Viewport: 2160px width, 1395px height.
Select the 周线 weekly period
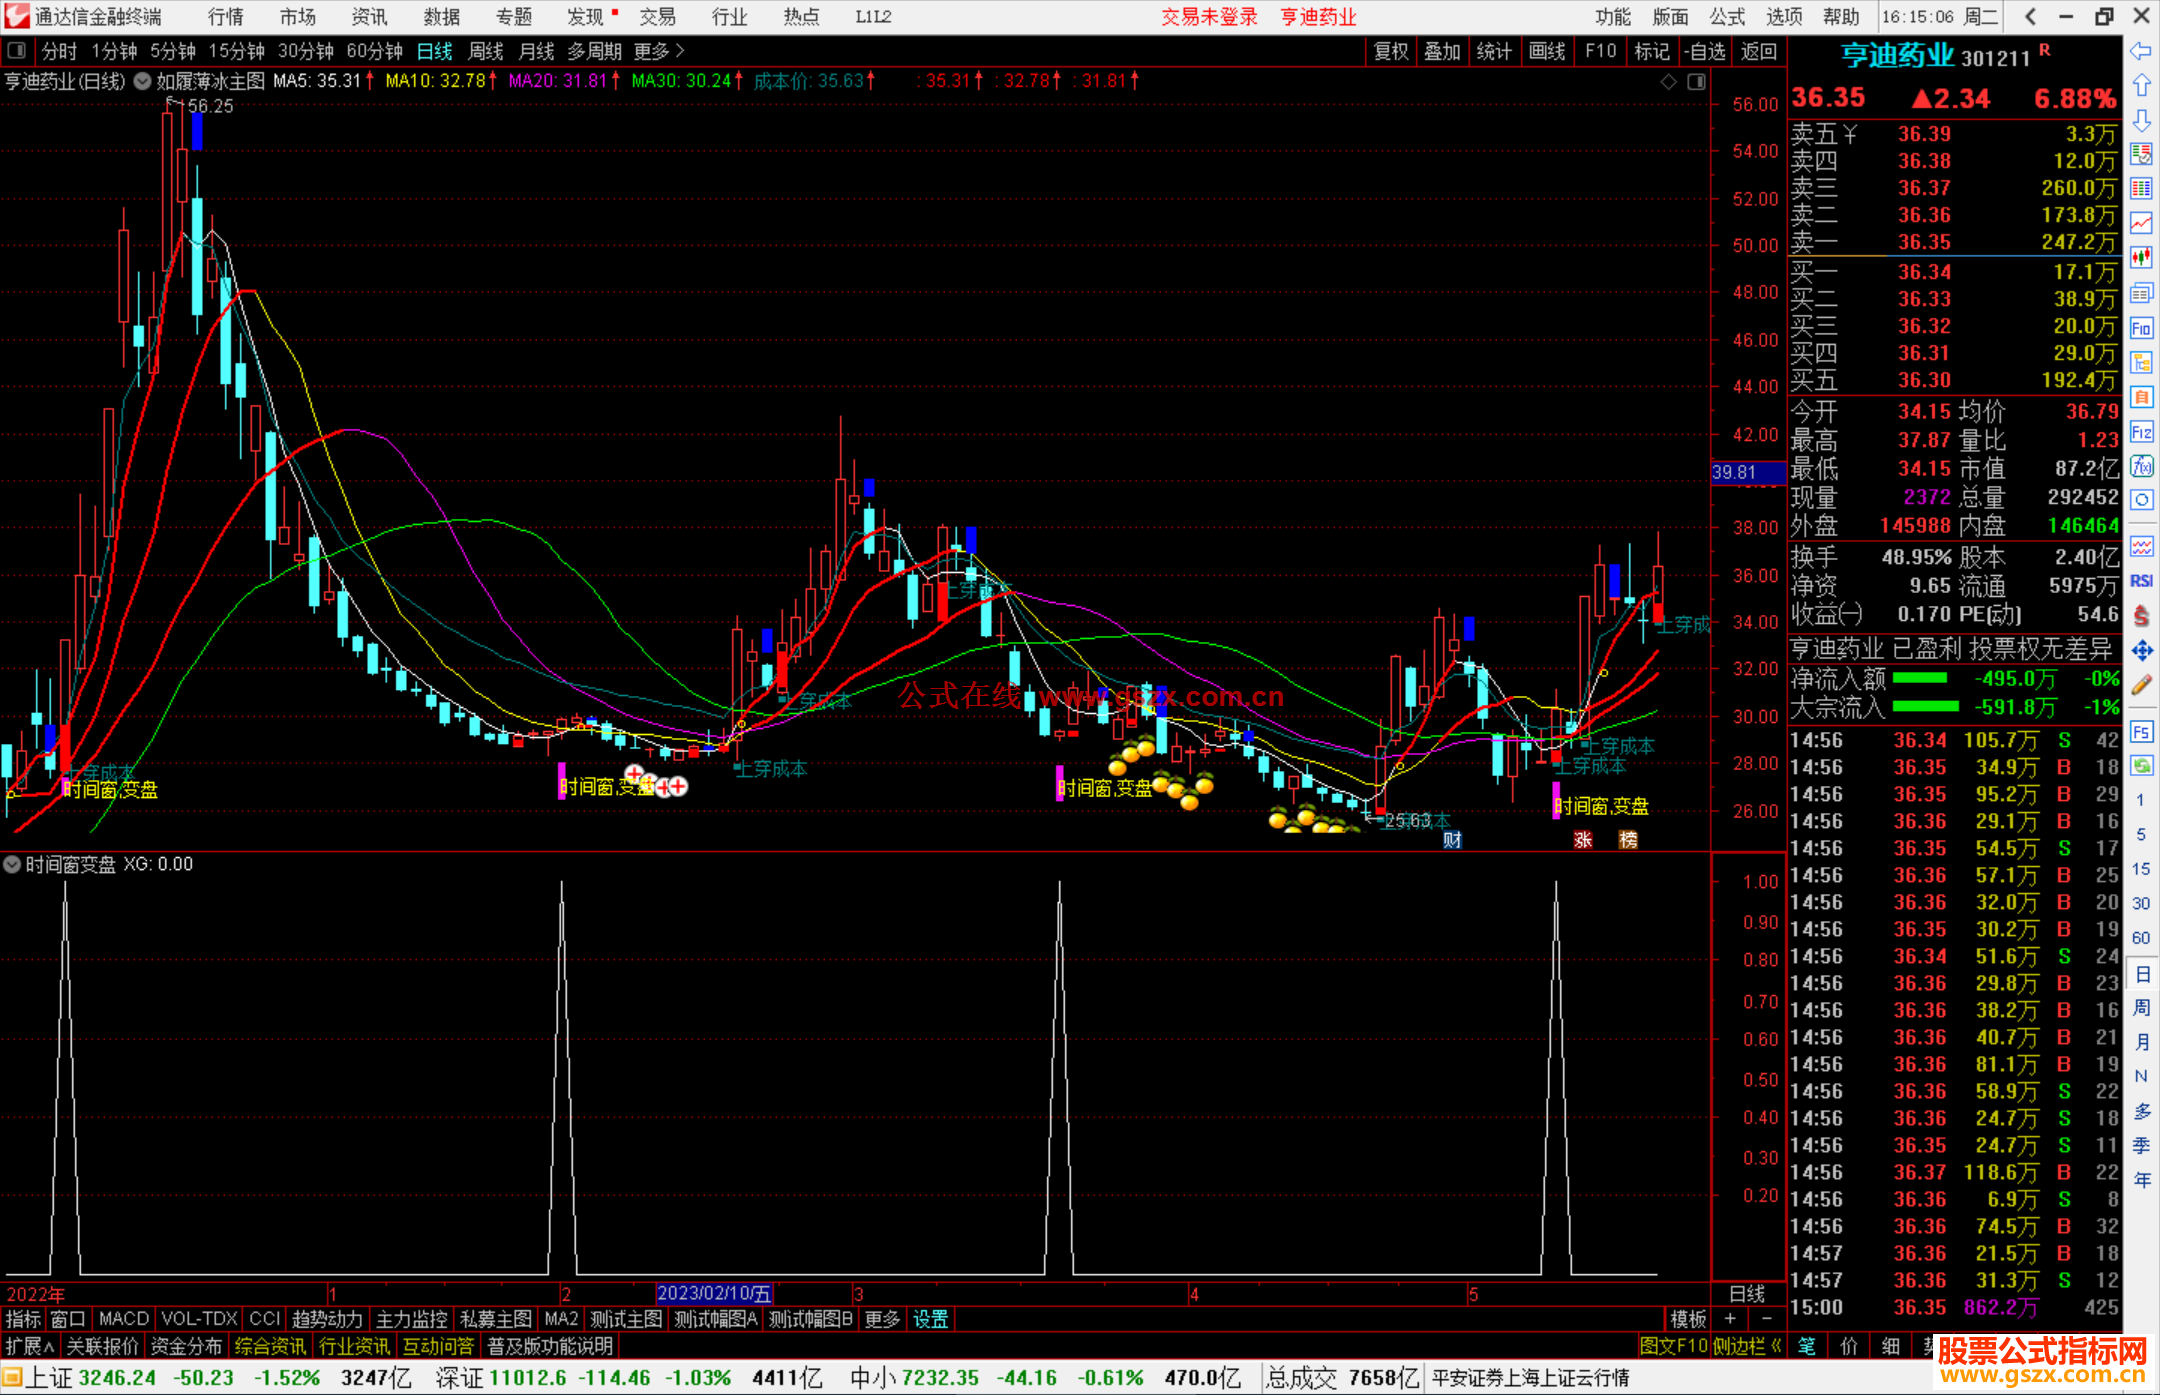(486, 51)
